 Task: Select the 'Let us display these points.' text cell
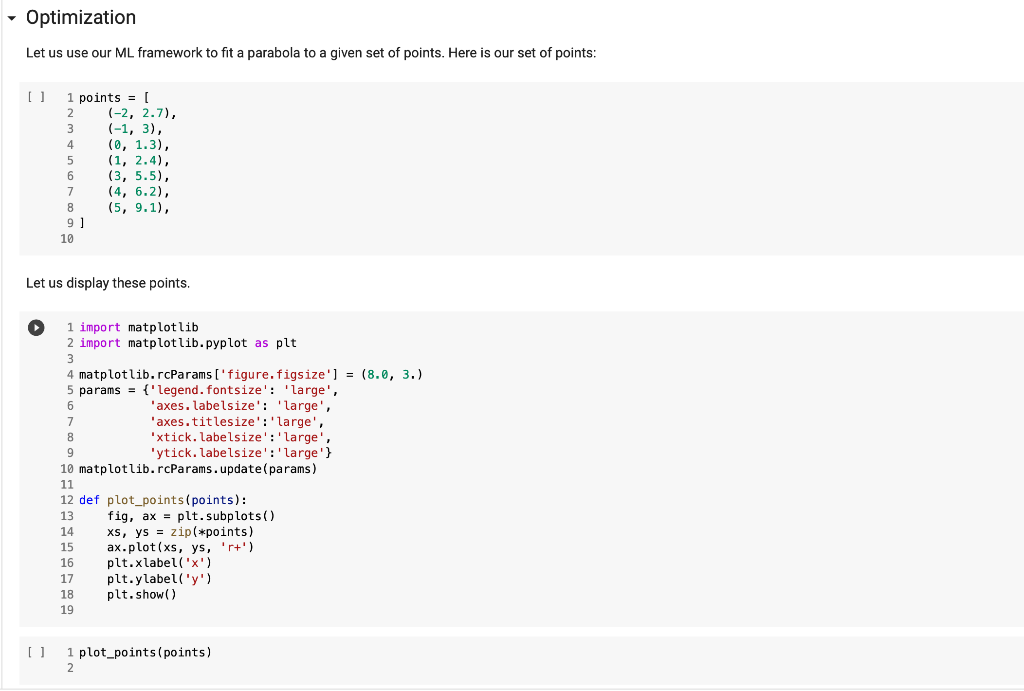pos(108,283)
